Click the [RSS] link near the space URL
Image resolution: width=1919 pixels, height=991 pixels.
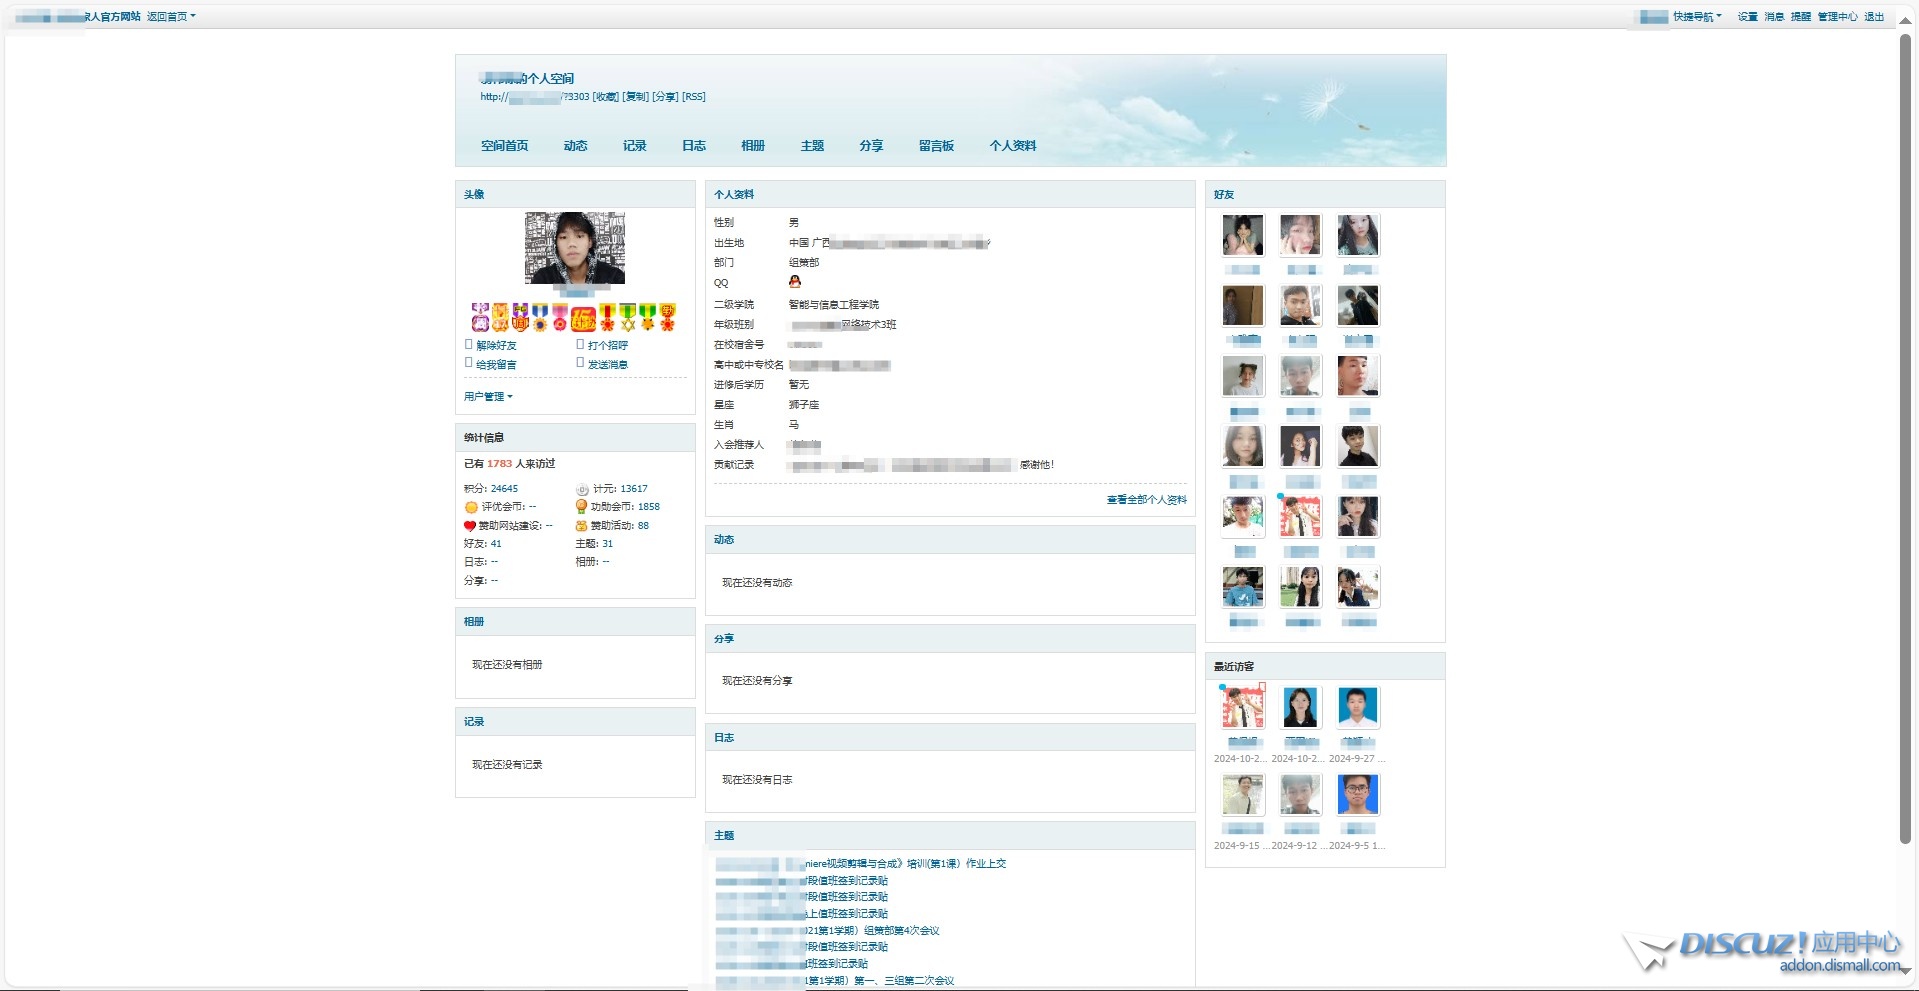[x=693, y=97]
